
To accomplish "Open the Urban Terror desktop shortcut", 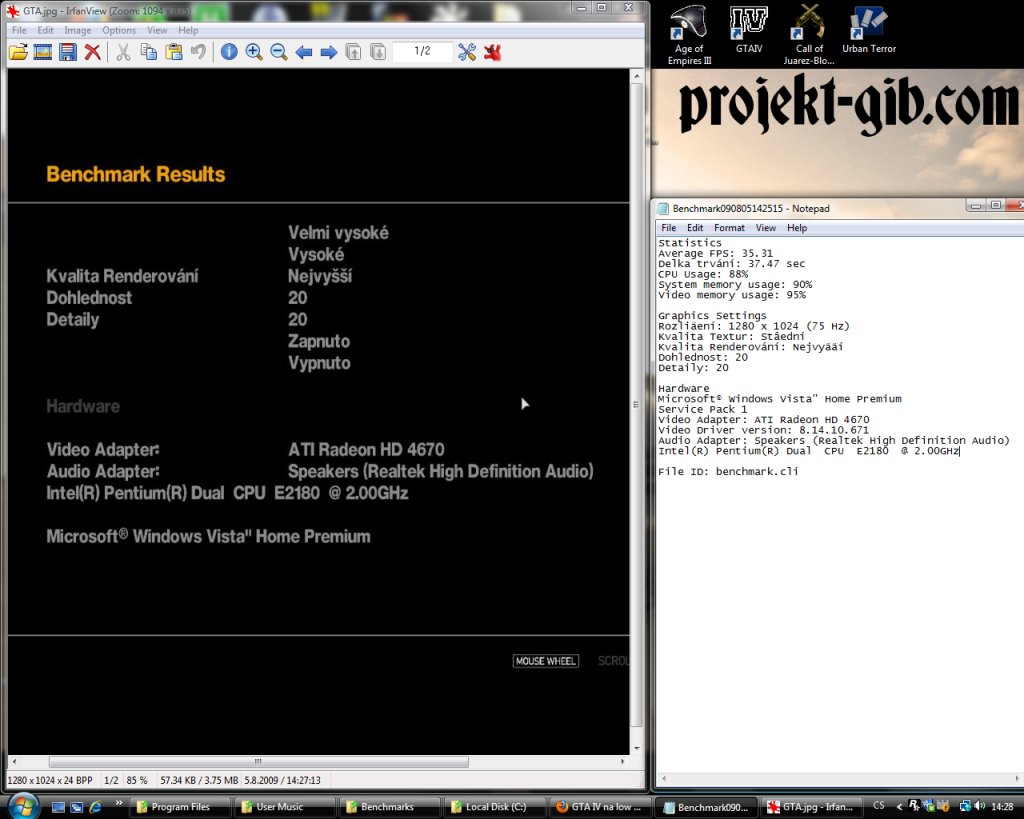I will tap(869, 30).
